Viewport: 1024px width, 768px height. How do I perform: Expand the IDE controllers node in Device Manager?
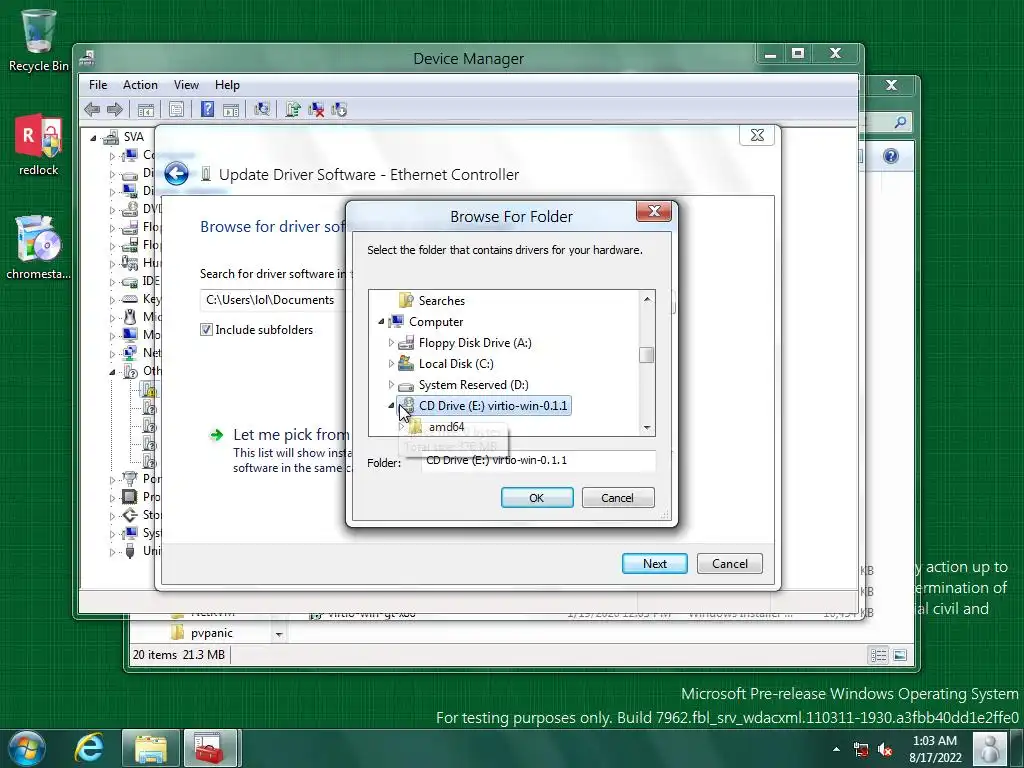[x=112, y=281]
